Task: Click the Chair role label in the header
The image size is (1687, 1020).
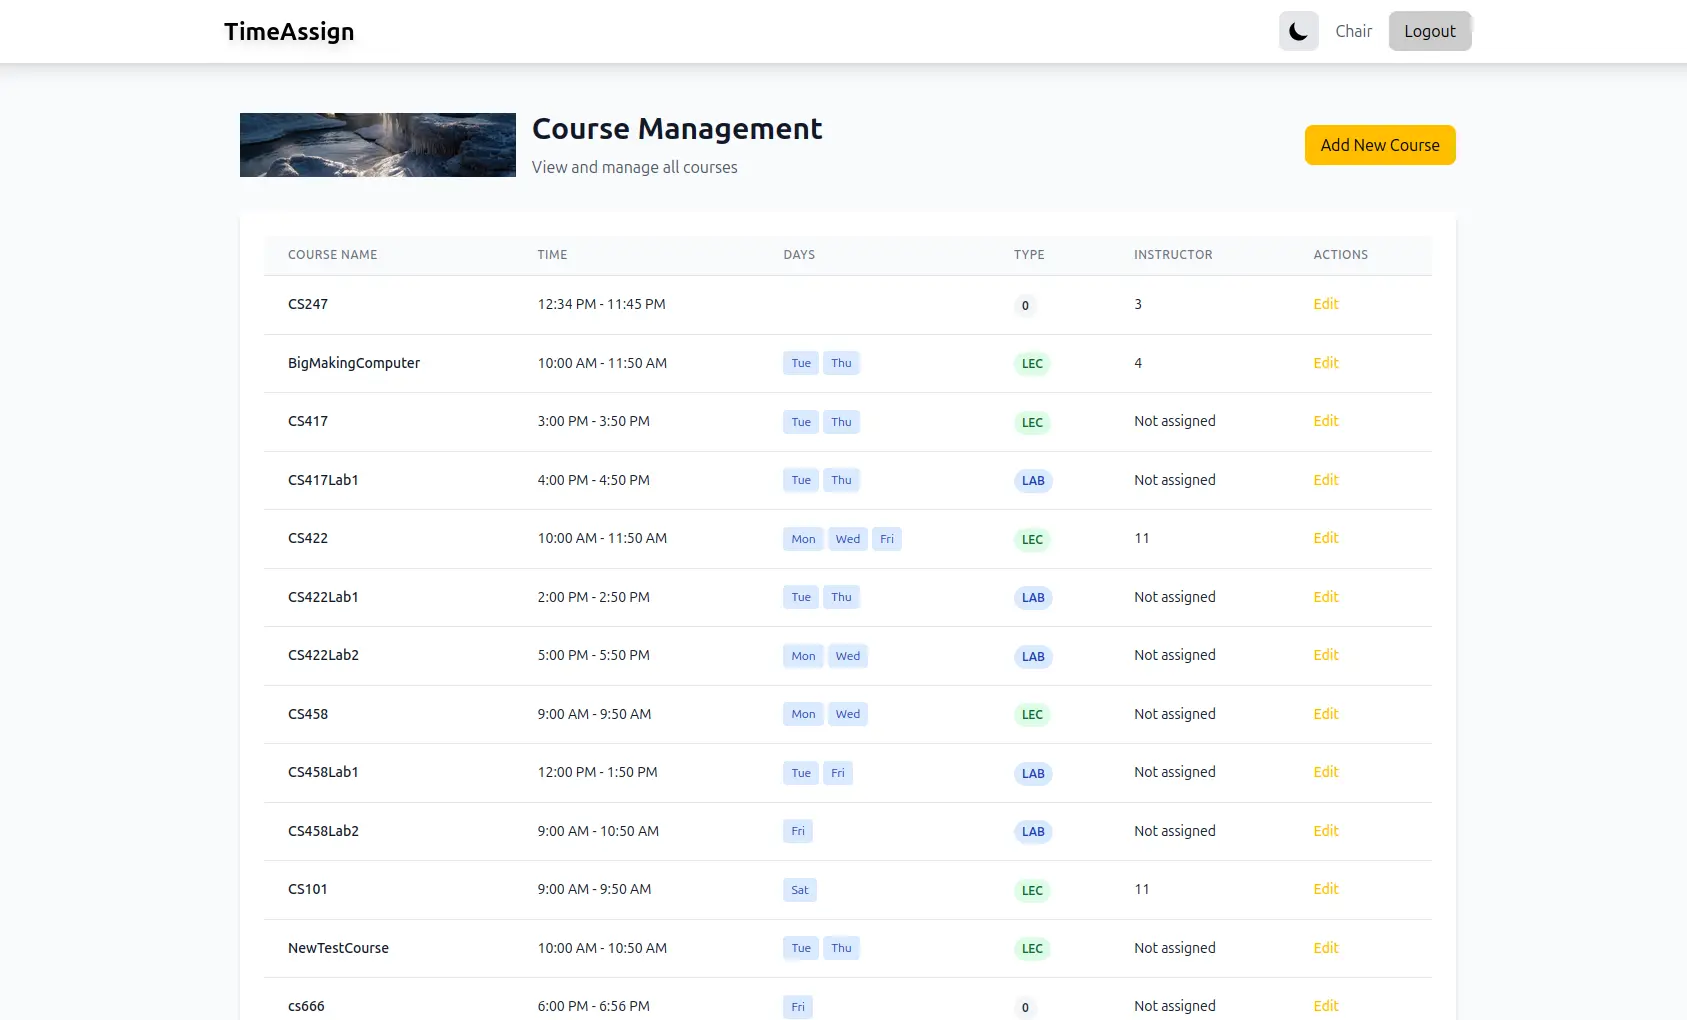Action: (x=1353, y=31)
